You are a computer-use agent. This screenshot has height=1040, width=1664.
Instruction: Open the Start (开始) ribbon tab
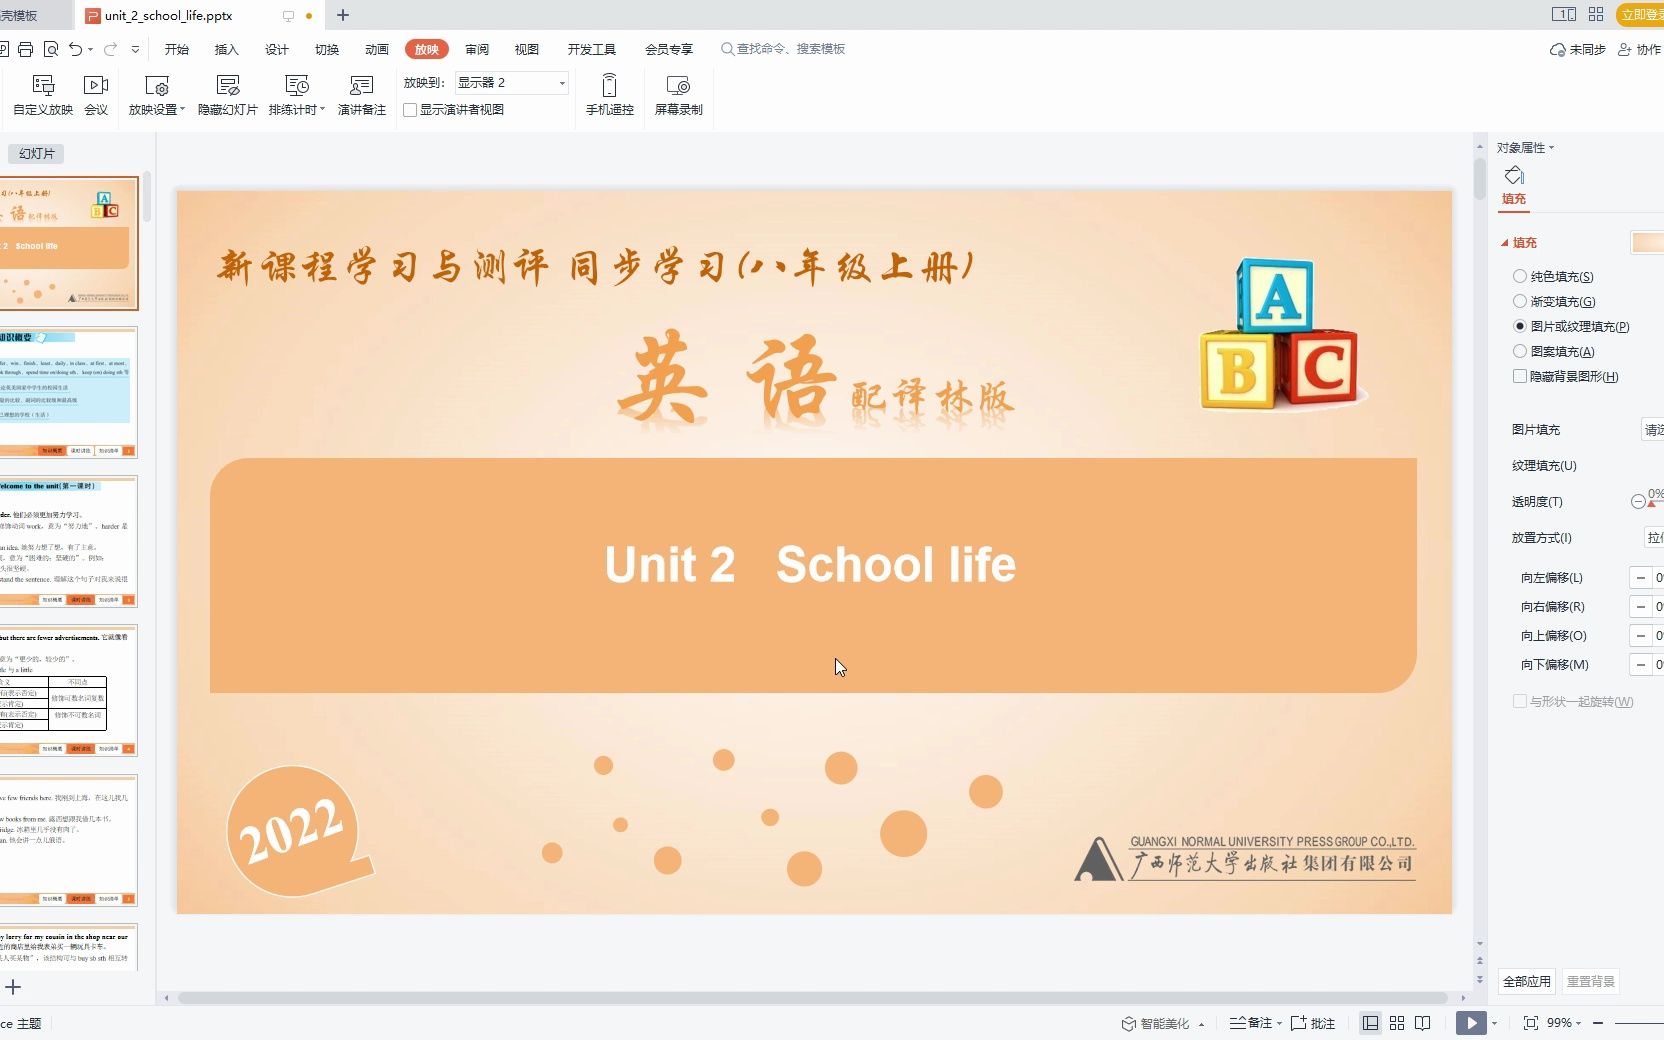[x=177, y=49]
